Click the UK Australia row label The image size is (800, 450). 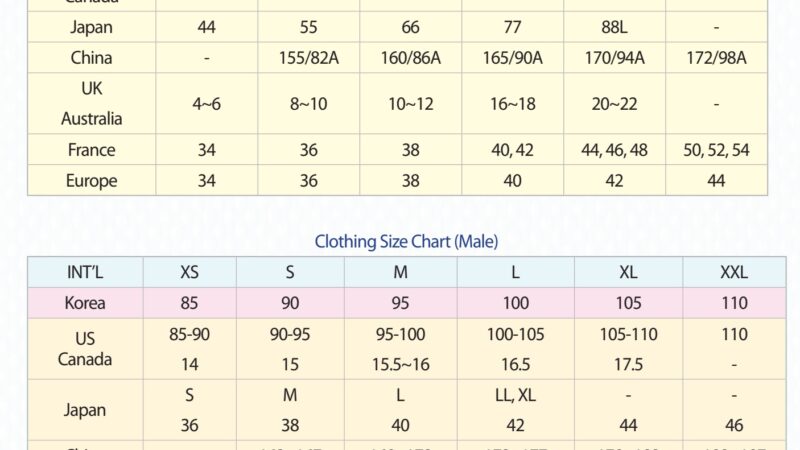point(92,103)
